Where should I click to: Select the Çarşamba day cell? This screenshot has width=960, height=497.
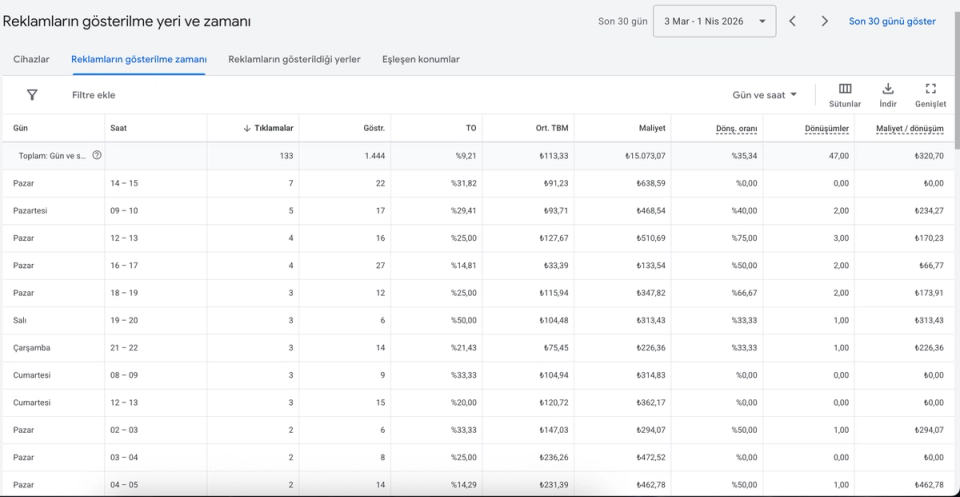click(32, 348)
